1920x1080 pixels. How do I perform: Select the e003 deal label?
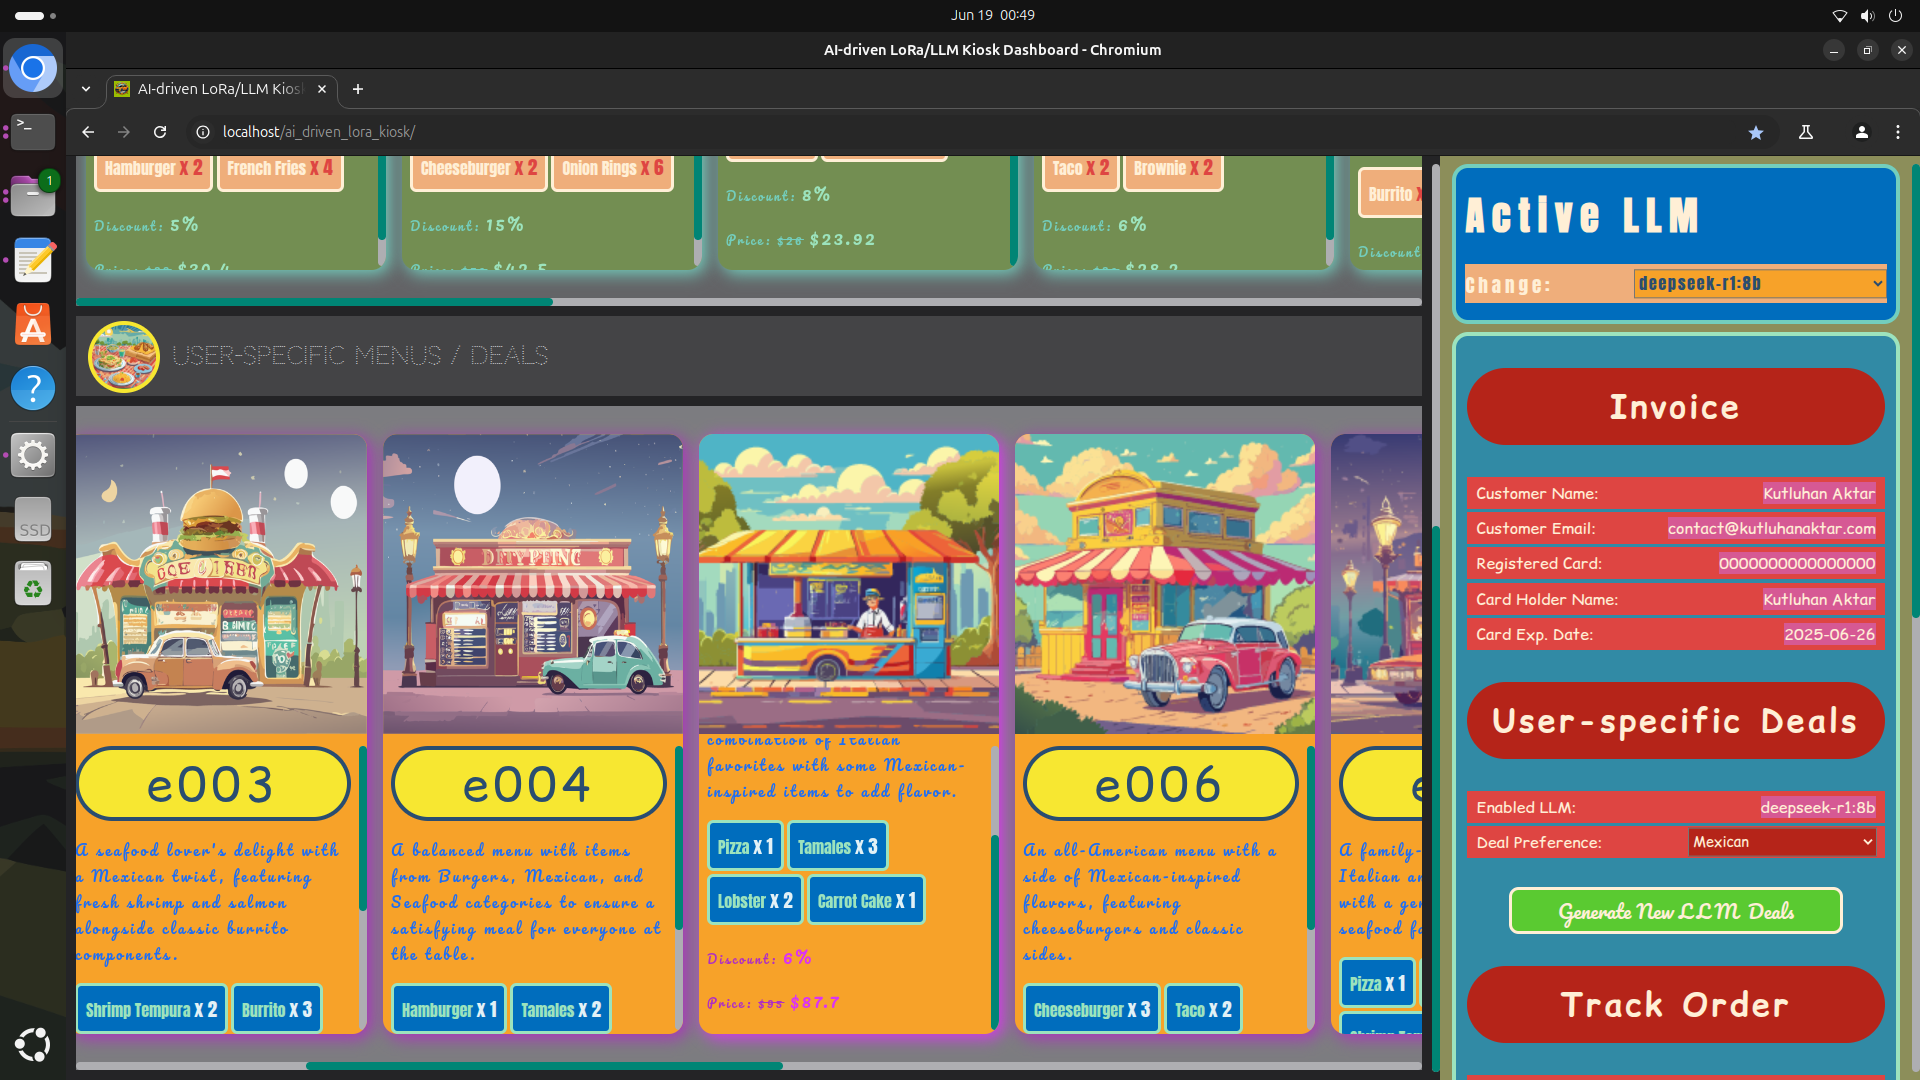tap(212, 784)
